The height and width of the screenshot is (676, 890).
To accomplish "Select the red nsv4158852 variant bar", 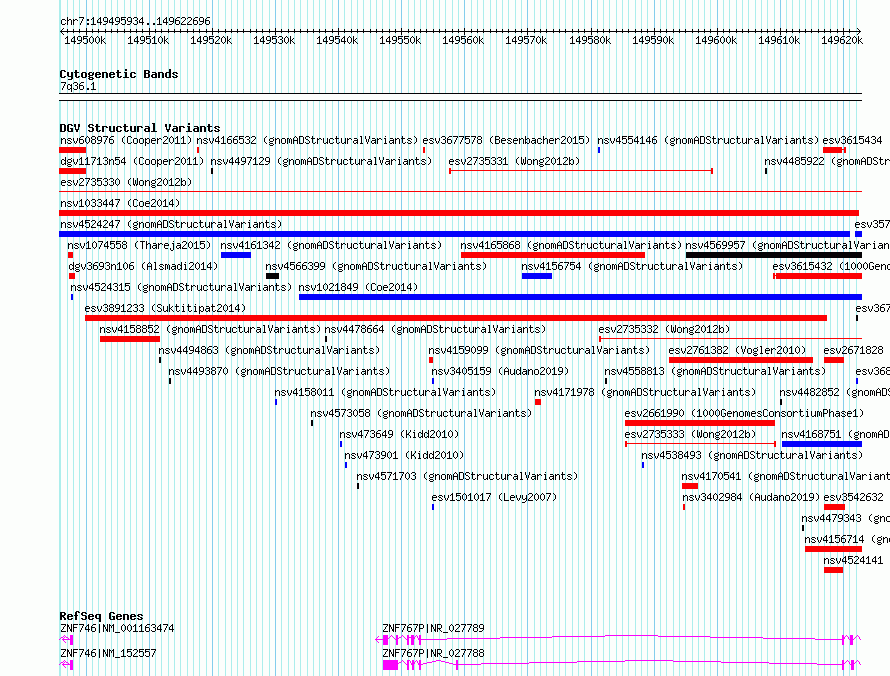I will pyautogui.click(x=130, y=339).
